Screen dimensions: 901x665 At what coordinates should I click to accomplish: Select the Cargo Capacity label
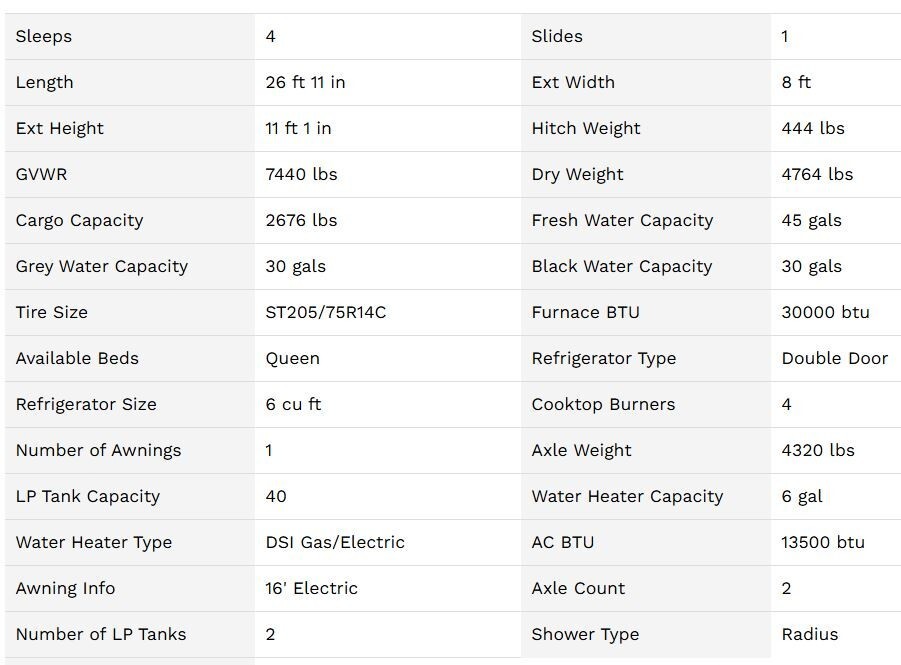pos(79,220)
